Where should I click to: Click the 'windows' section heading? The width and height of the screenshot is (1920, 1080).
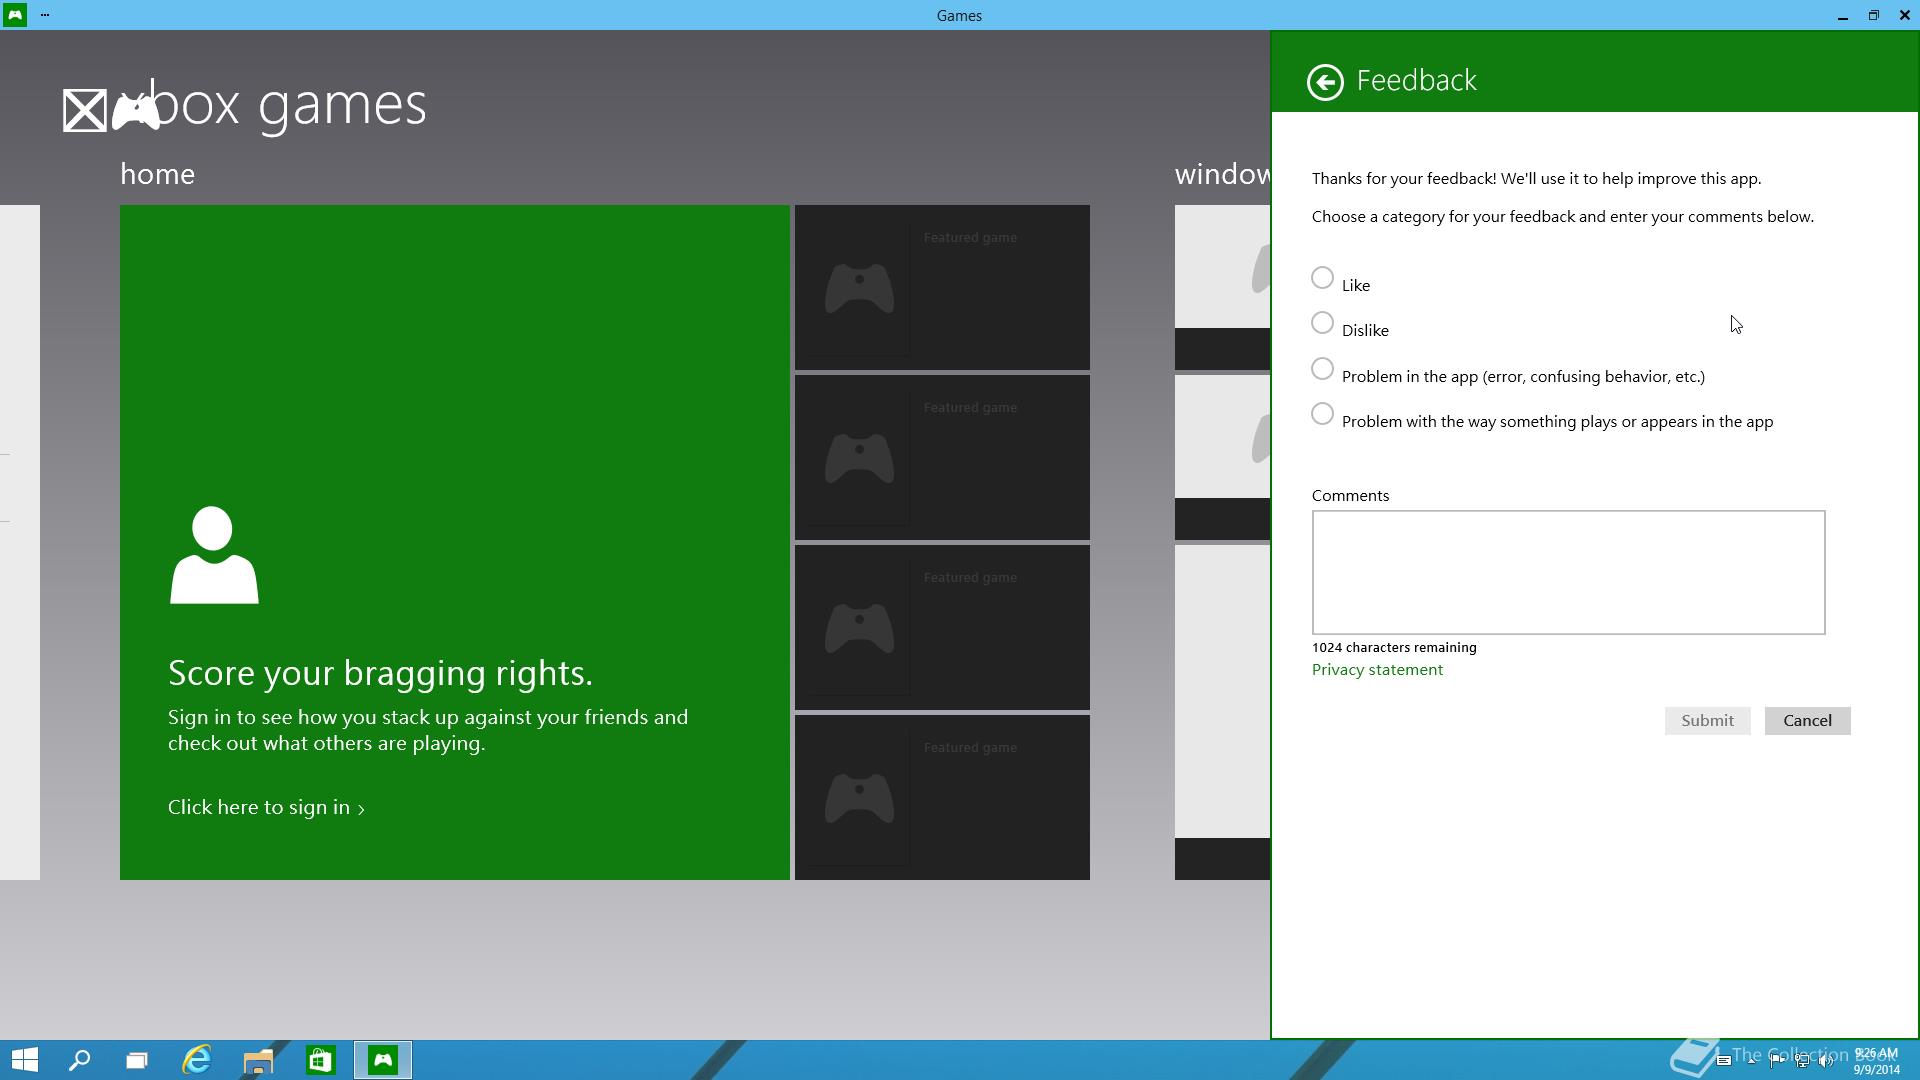[x=1222, y=174]
